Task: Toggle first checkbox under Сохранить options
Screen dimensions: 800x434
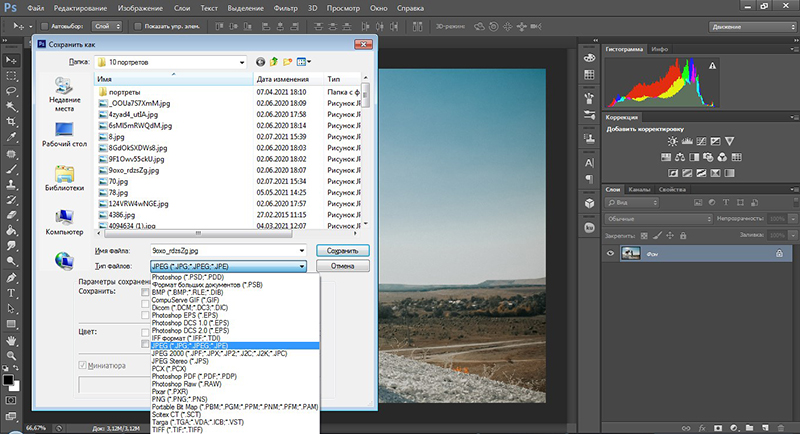Action: point(145,292)
